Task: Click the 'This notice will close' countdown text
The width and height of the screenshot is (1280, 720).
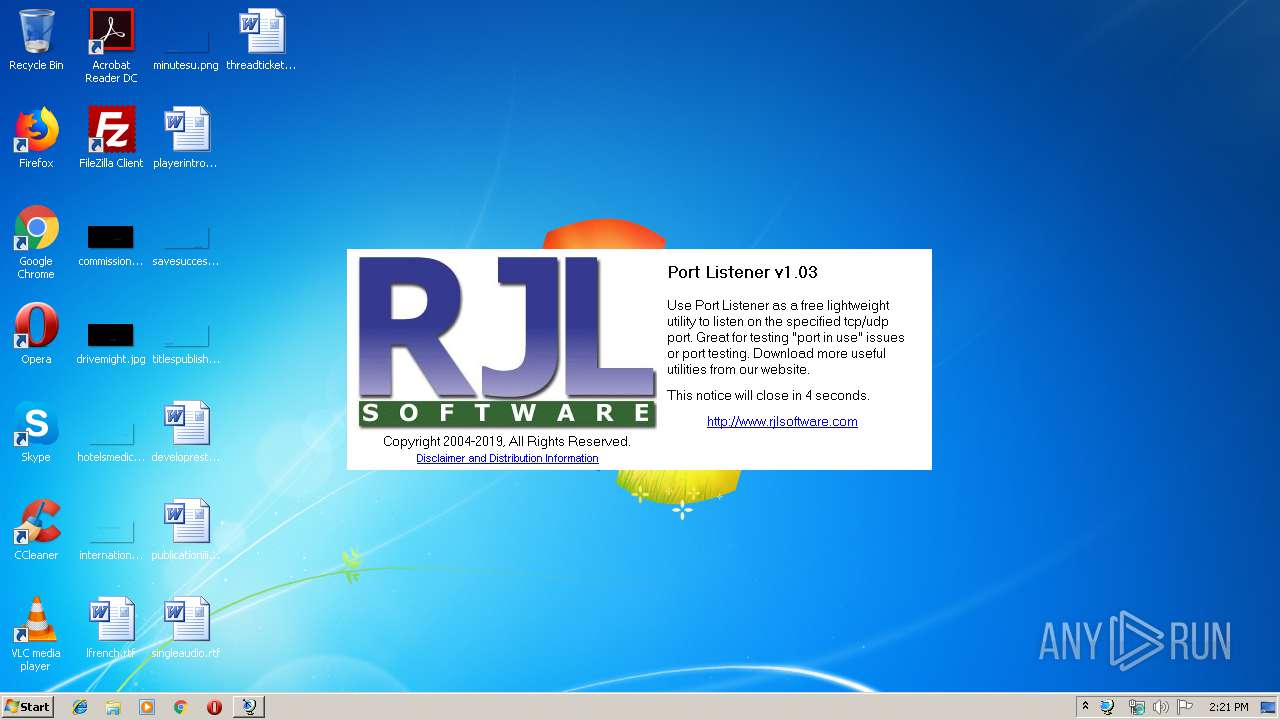Action: pos(768,395)
